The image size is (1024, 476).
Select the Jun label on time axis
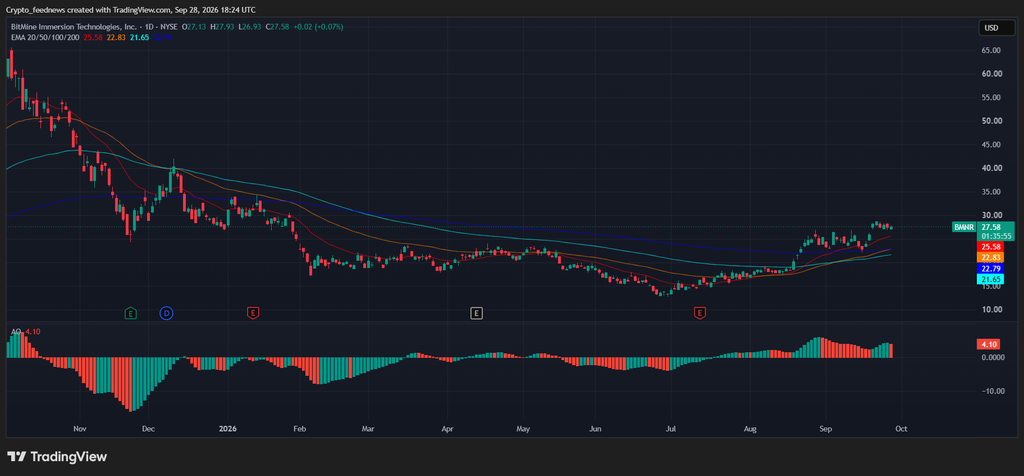click(595, 429)
